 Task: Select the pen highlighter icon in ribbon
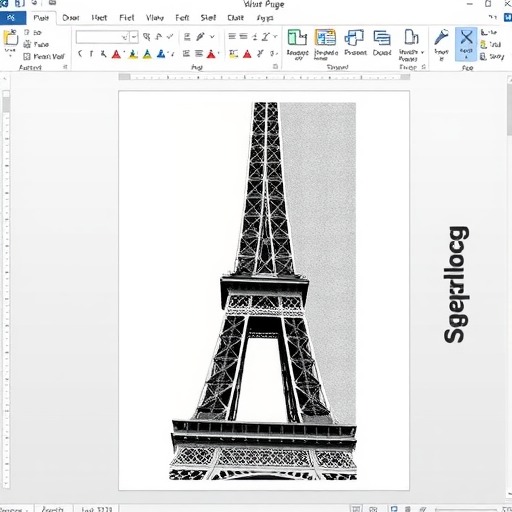200,36
